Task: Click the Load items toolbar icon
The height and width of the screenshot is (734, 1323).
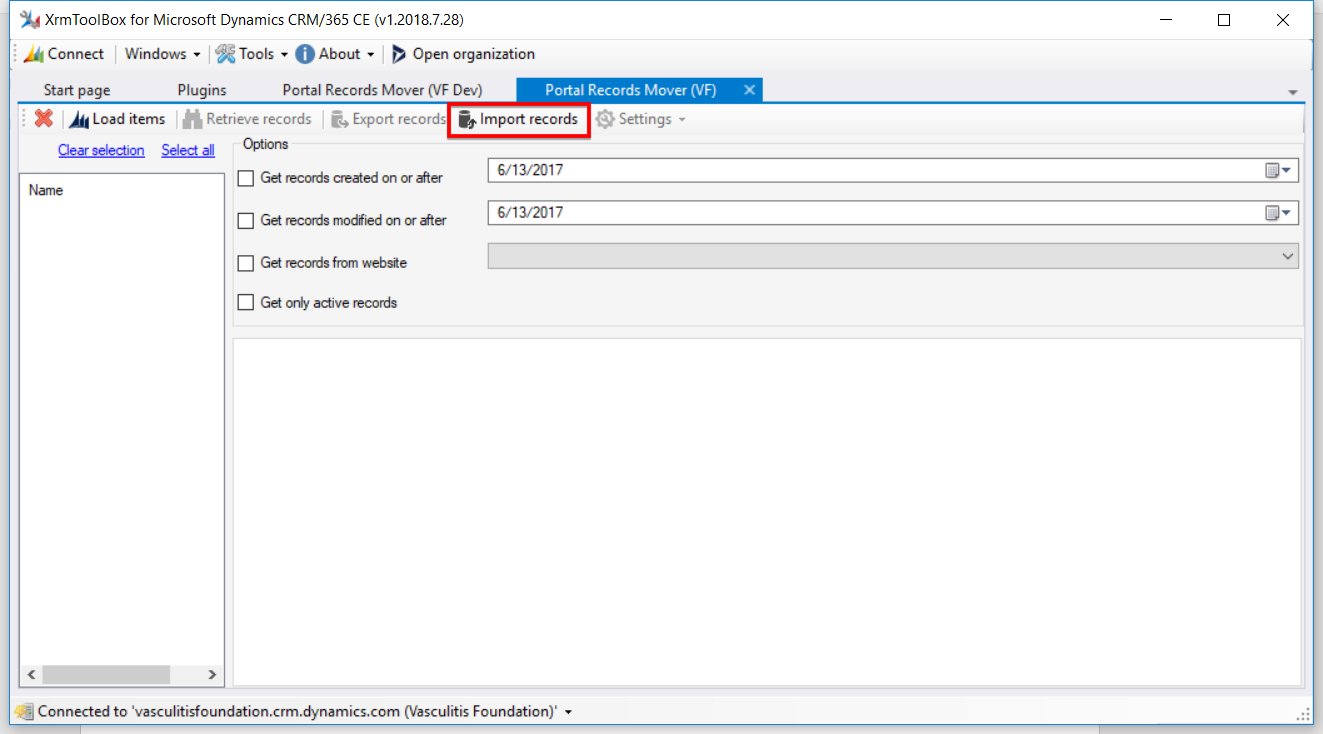Action: click(80, 119)
